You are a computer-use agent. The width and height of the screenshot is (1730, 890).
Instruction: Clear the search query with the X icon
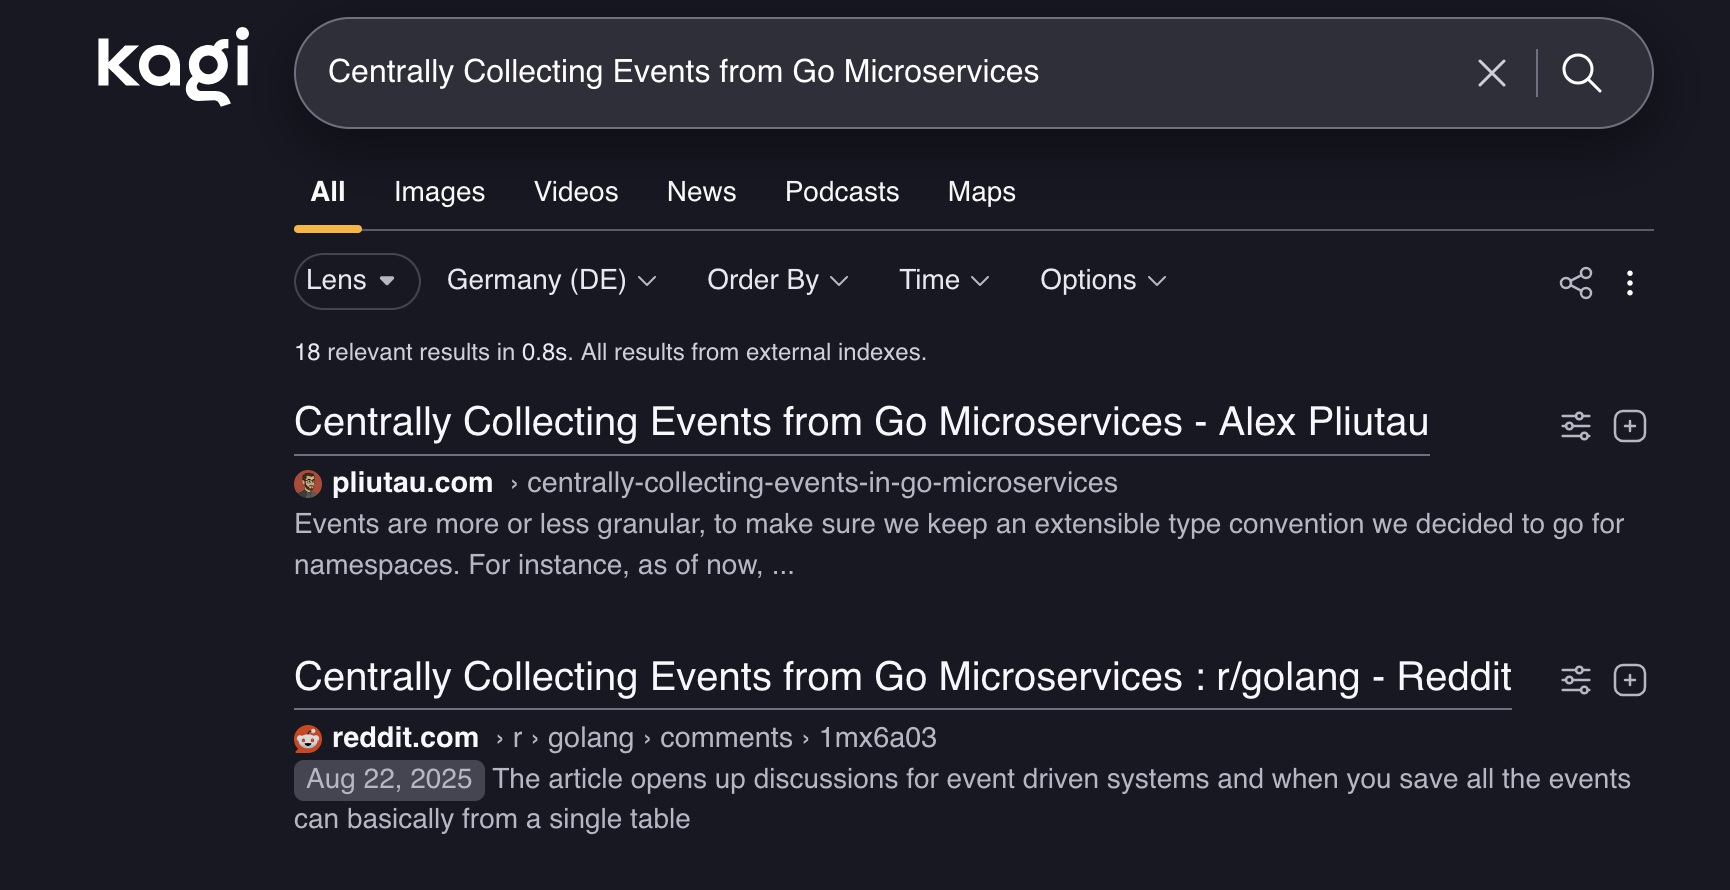click(1491, 73)
